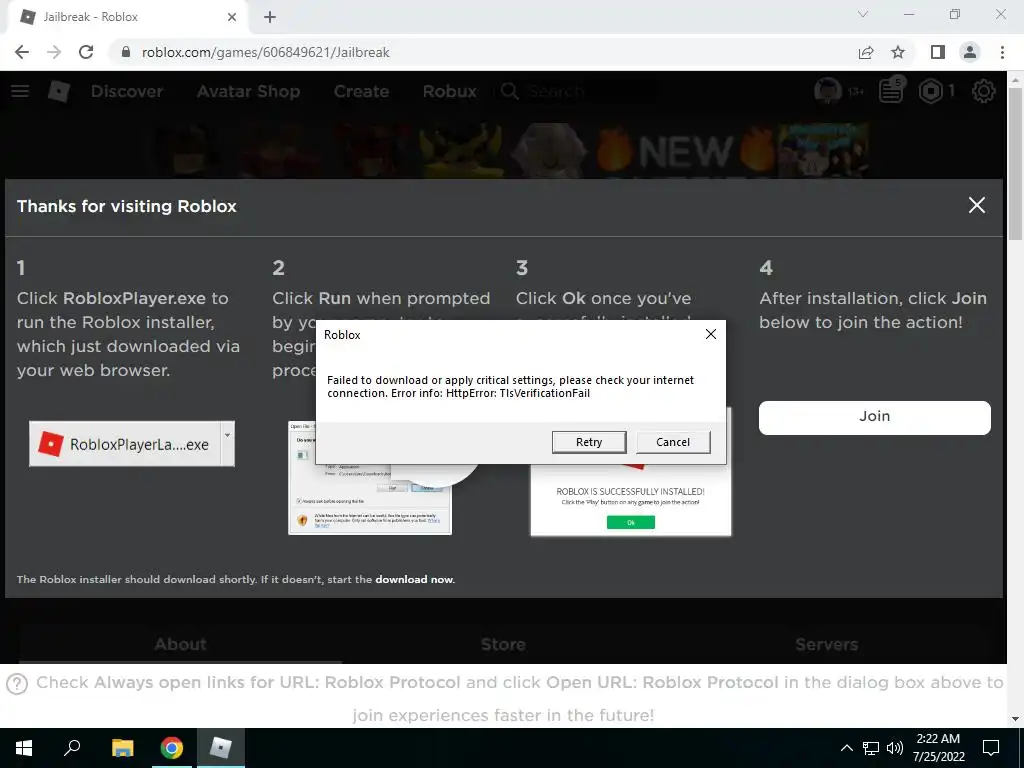Viewport: 1024px width, 768px height.
Task: Open File Explorer from the taskbar
Action: 122,748
